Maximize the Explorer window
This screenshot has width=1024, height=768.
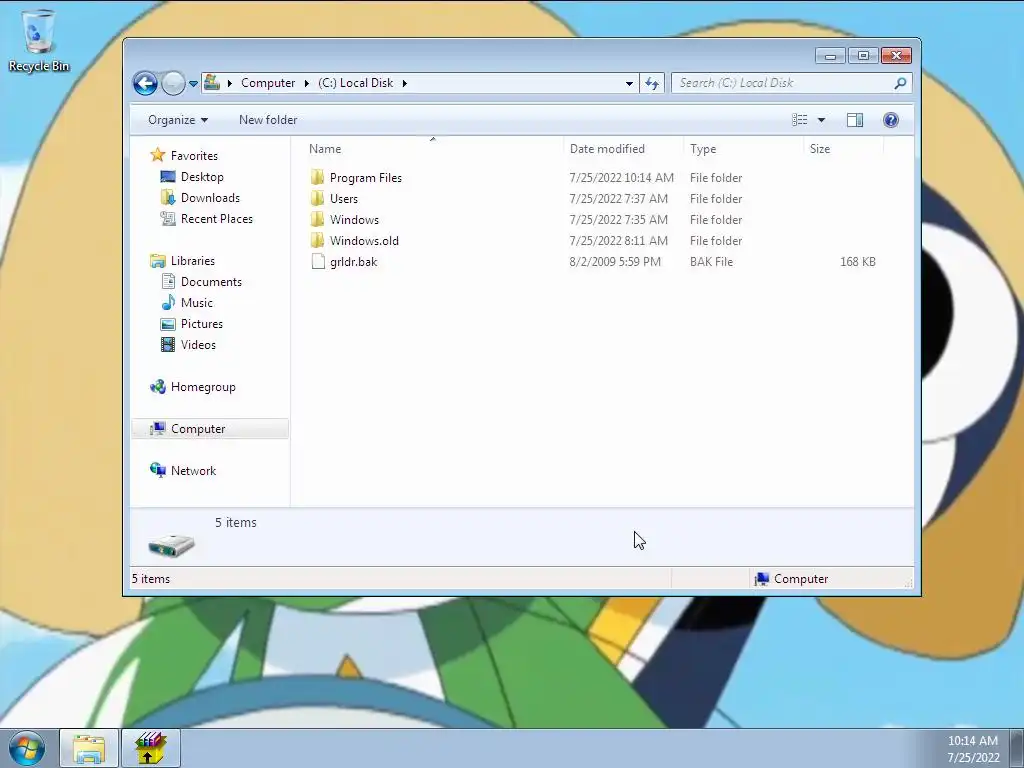tap(863, 56)
